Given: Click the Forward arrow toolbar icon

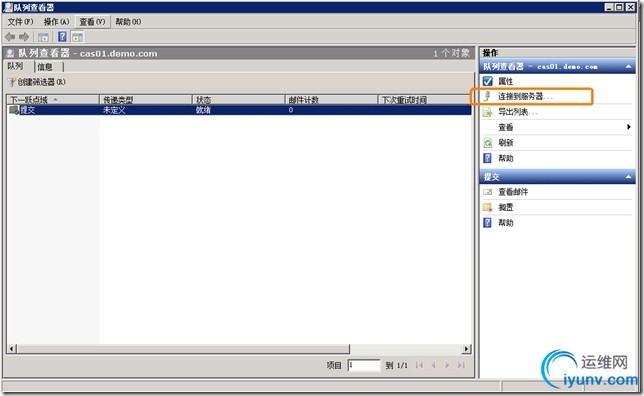Looking at the screenshot, I should 24,37.
